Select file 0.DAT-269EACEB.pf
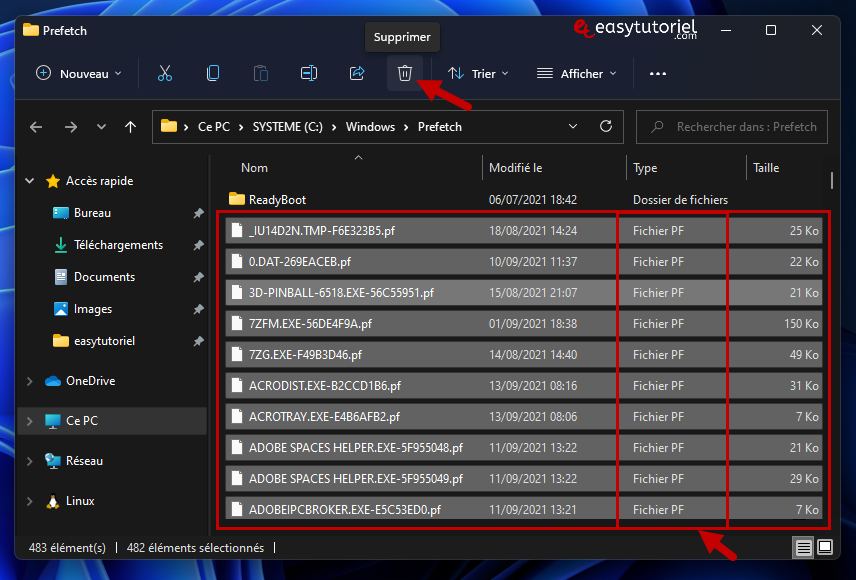 [x=524, y=262]
